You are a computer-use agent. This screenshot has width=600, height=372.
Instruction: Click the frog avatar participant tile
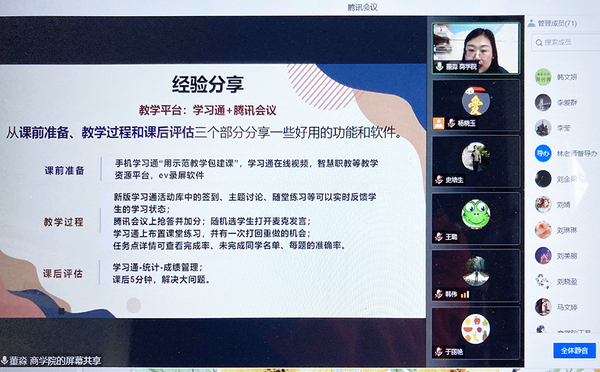[476, 218]
